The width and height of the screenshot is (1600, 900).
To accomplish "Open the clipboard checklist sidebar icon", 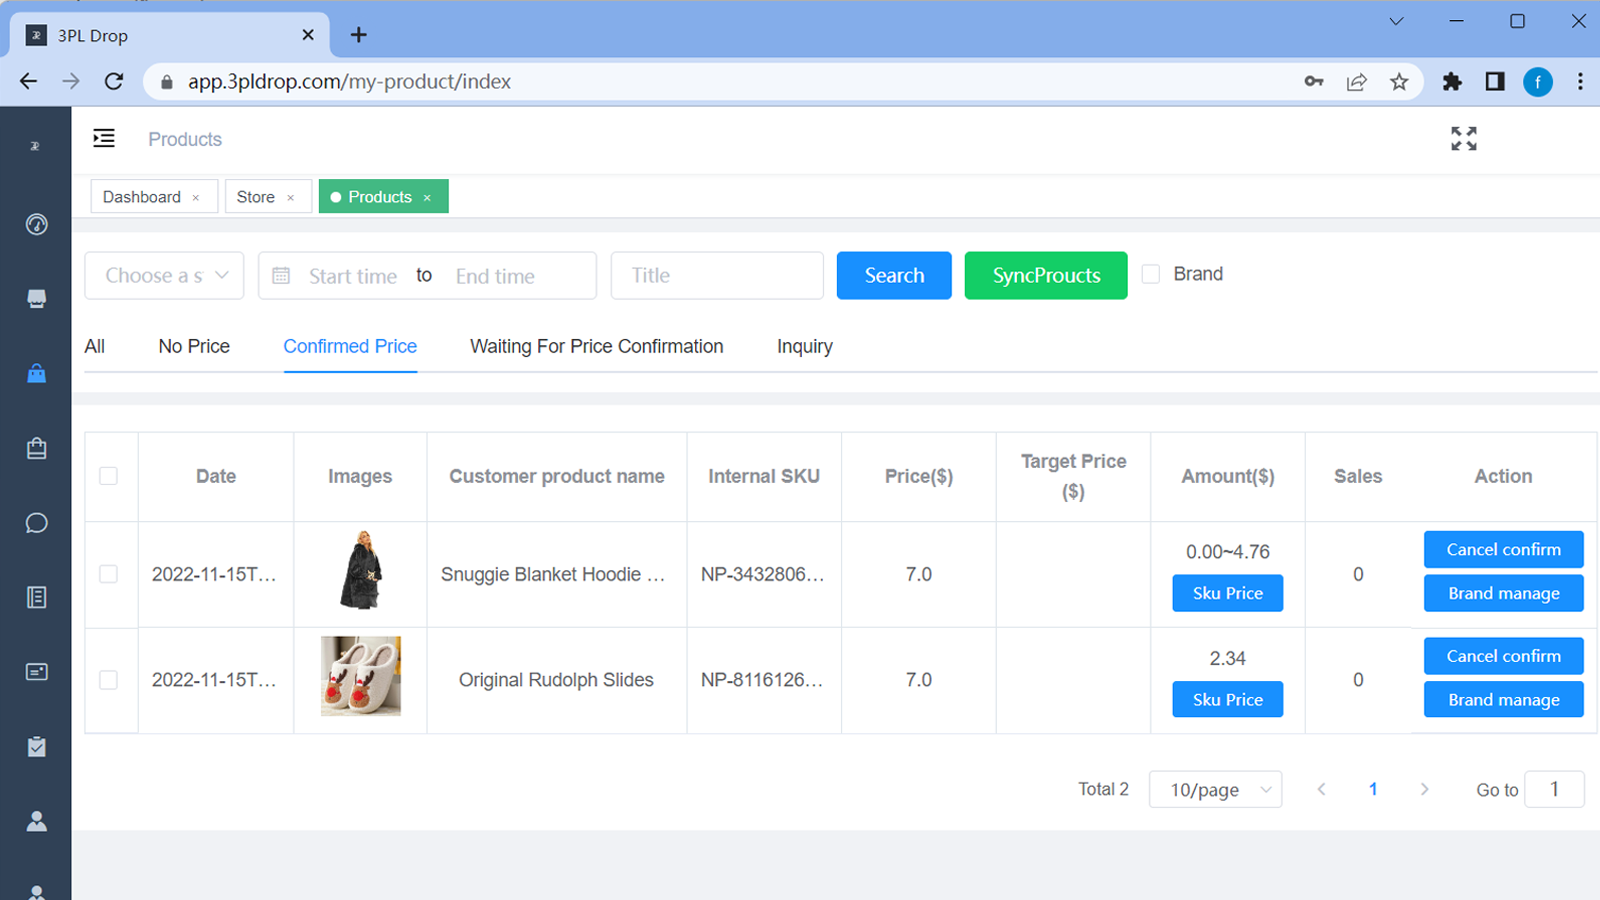I will [37, 747].
